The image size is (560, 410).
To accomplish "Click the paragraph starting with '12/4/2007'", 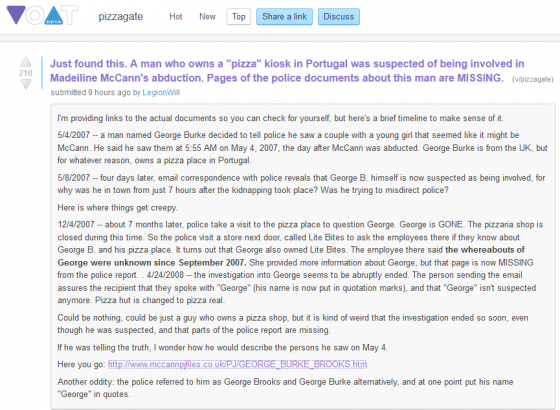I will tap(300, 262).
